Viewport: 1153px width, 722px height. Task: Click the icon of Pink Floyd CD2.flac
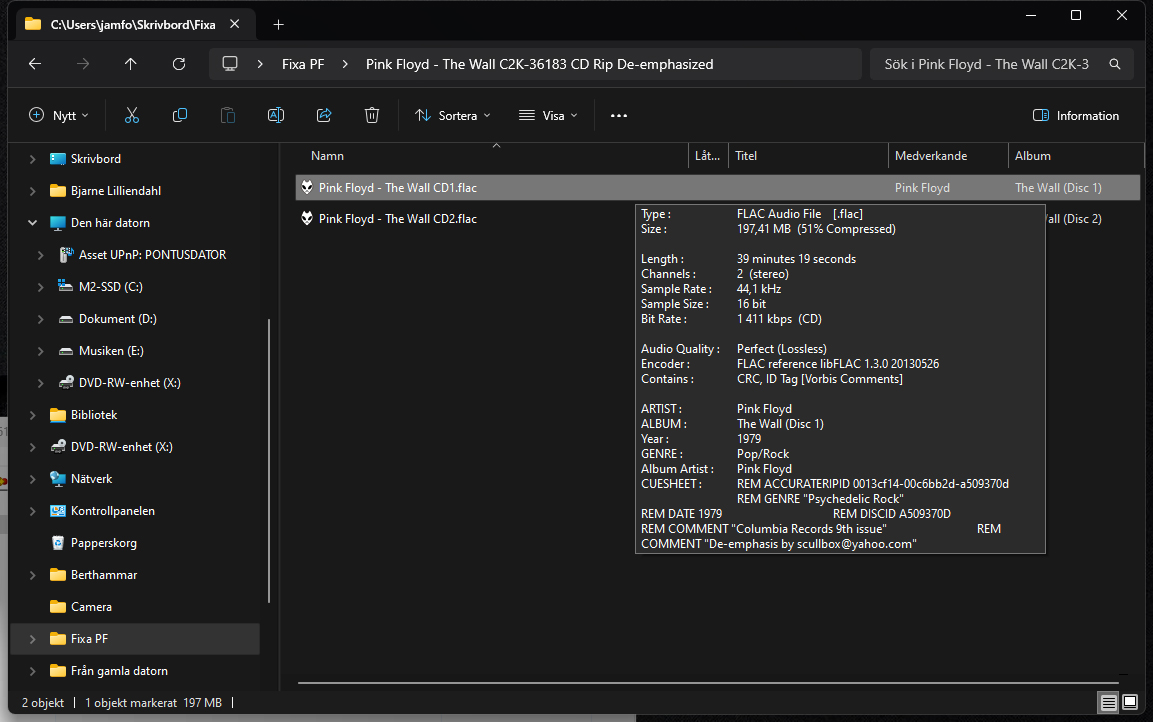click(x=307, y=218)
